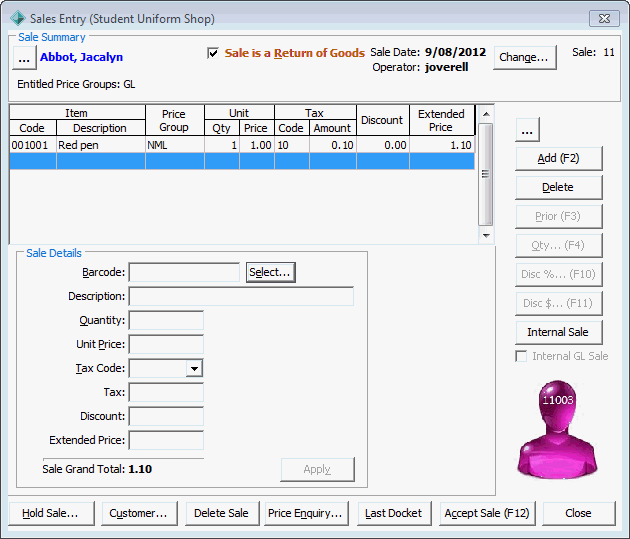Click the Hold Sale... button
This screenshot has width=630, height=539.
click(51, 513)
